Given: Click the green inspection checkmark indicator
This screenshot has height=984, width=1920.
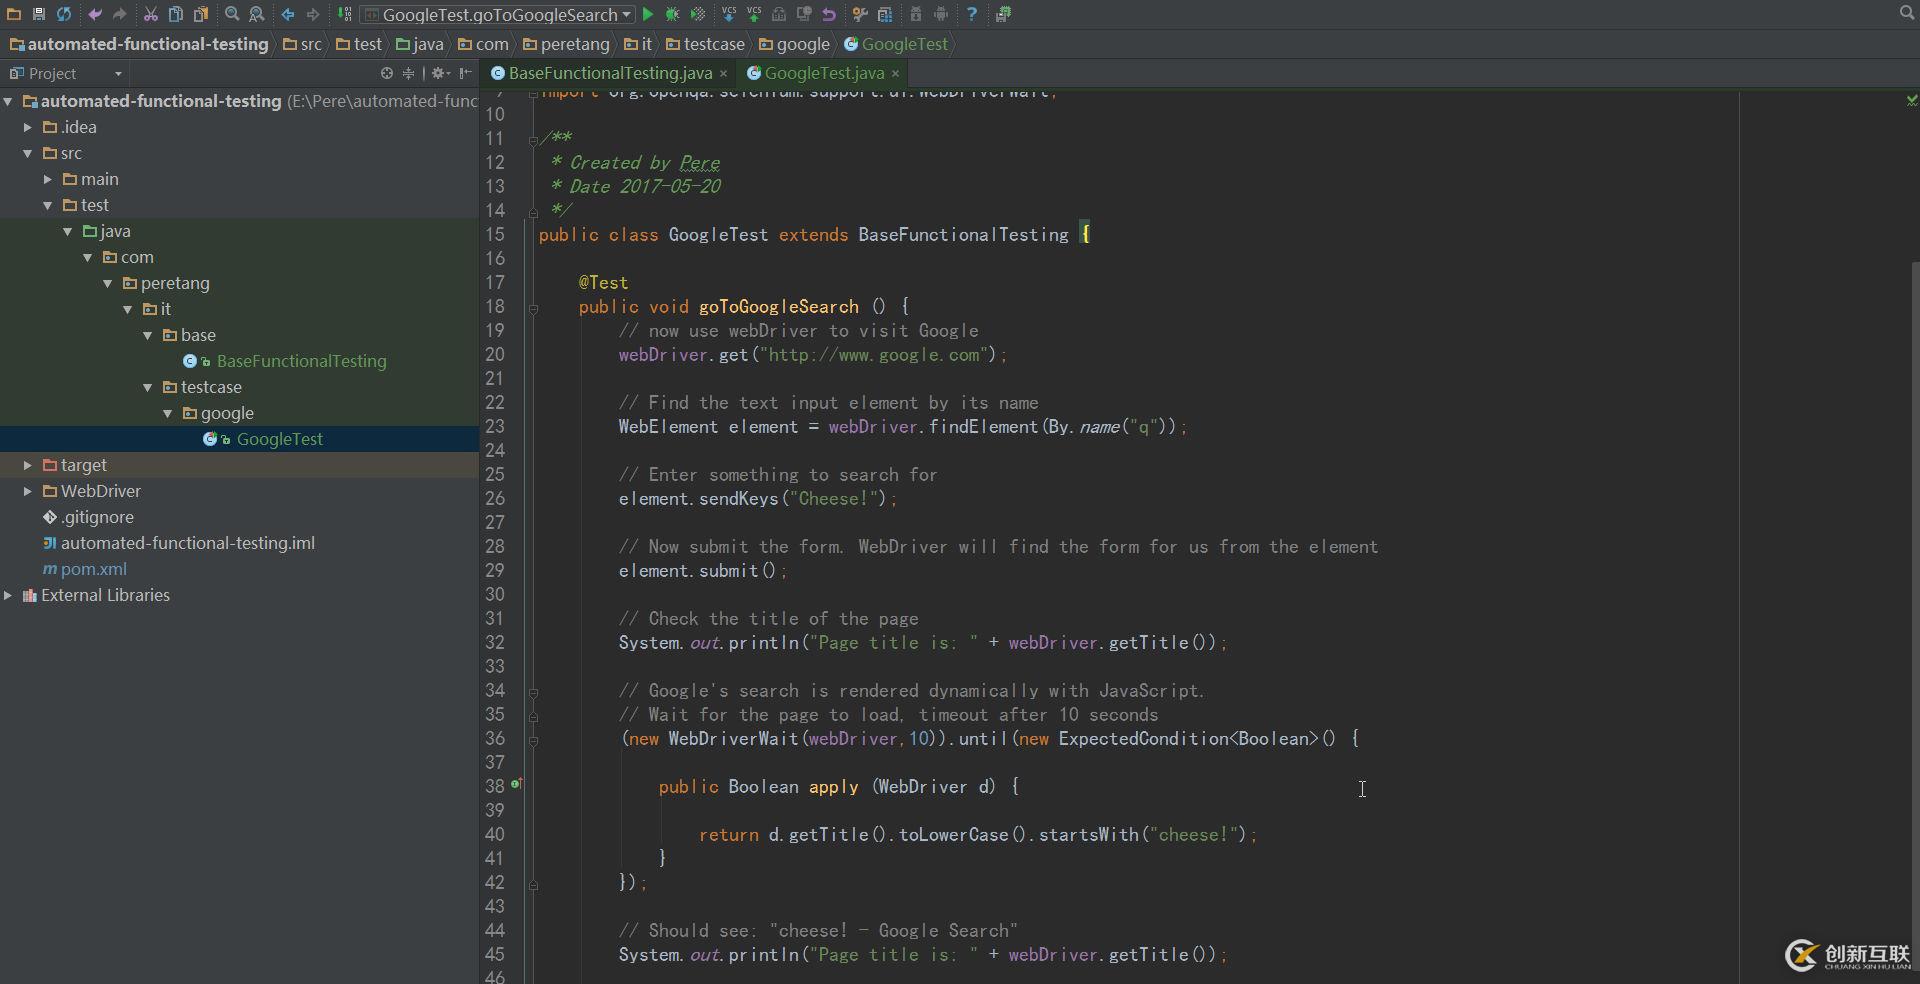Looking at the screenshot, I should [x=1911, y=100].
